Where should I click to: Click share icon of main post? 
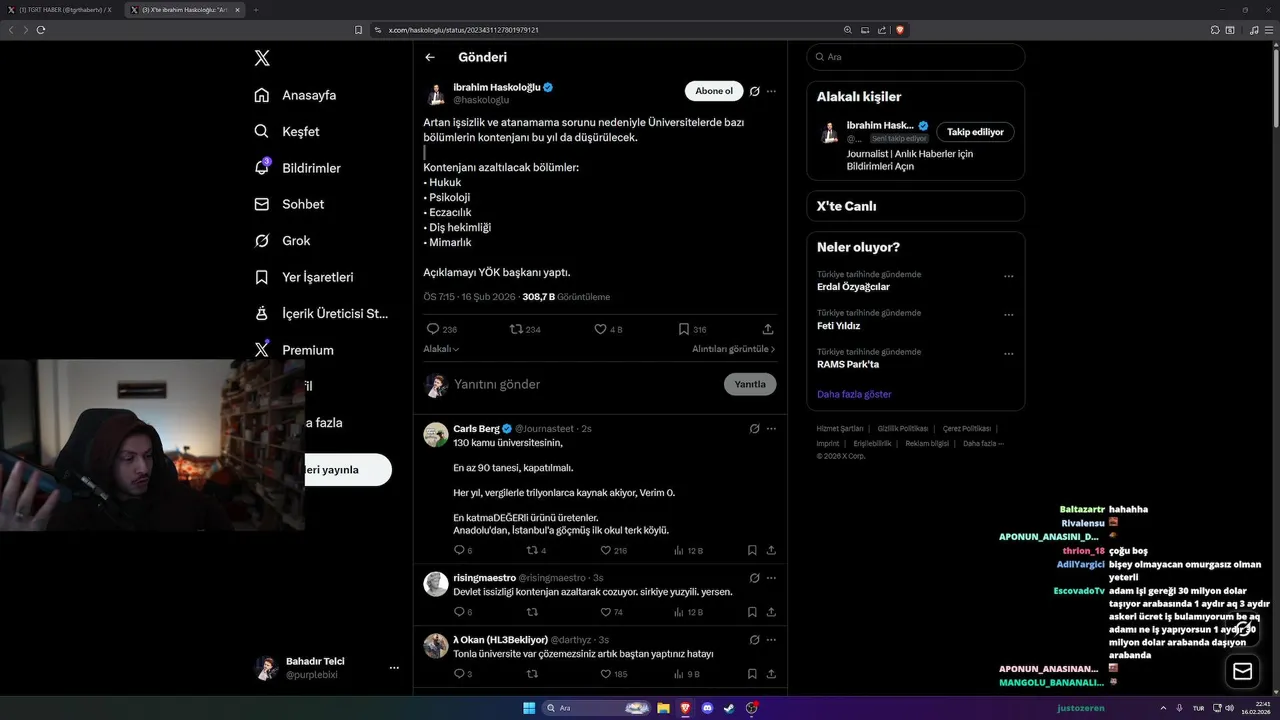click(768, 329)
